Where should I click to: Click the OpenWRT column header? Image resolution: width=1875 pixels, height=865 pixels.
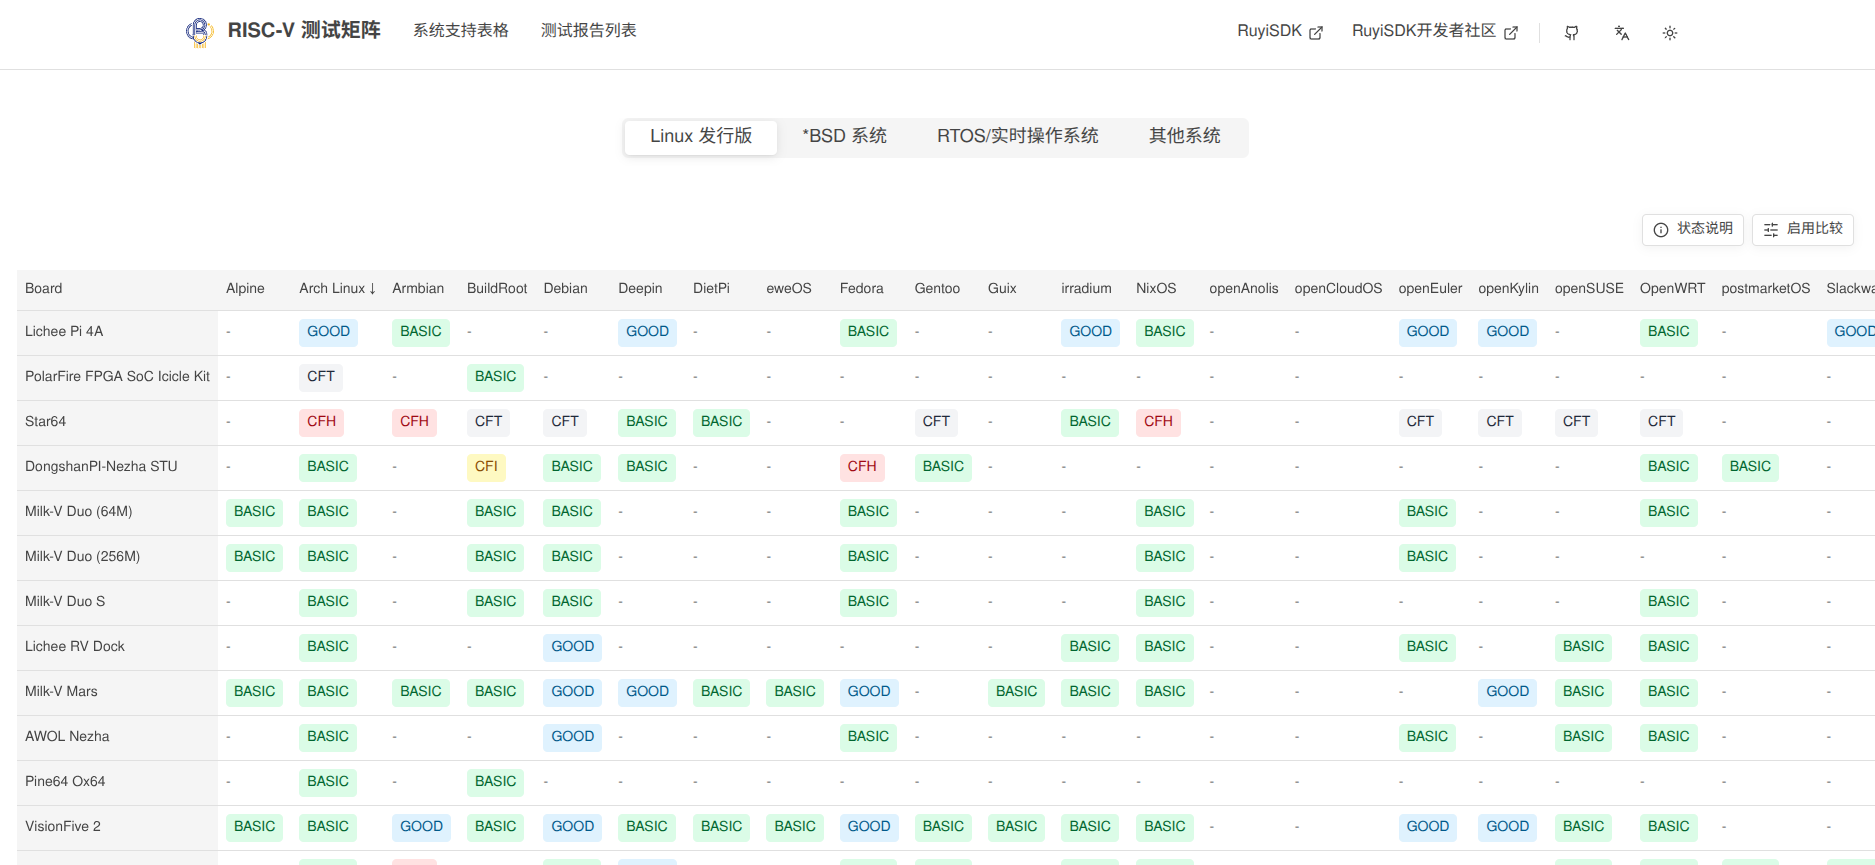point(1673,289)
